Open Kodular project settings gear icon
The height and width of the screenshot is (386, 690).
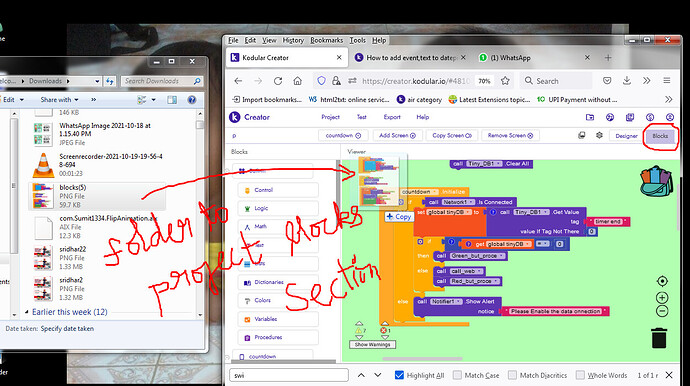tap(599, 136)
